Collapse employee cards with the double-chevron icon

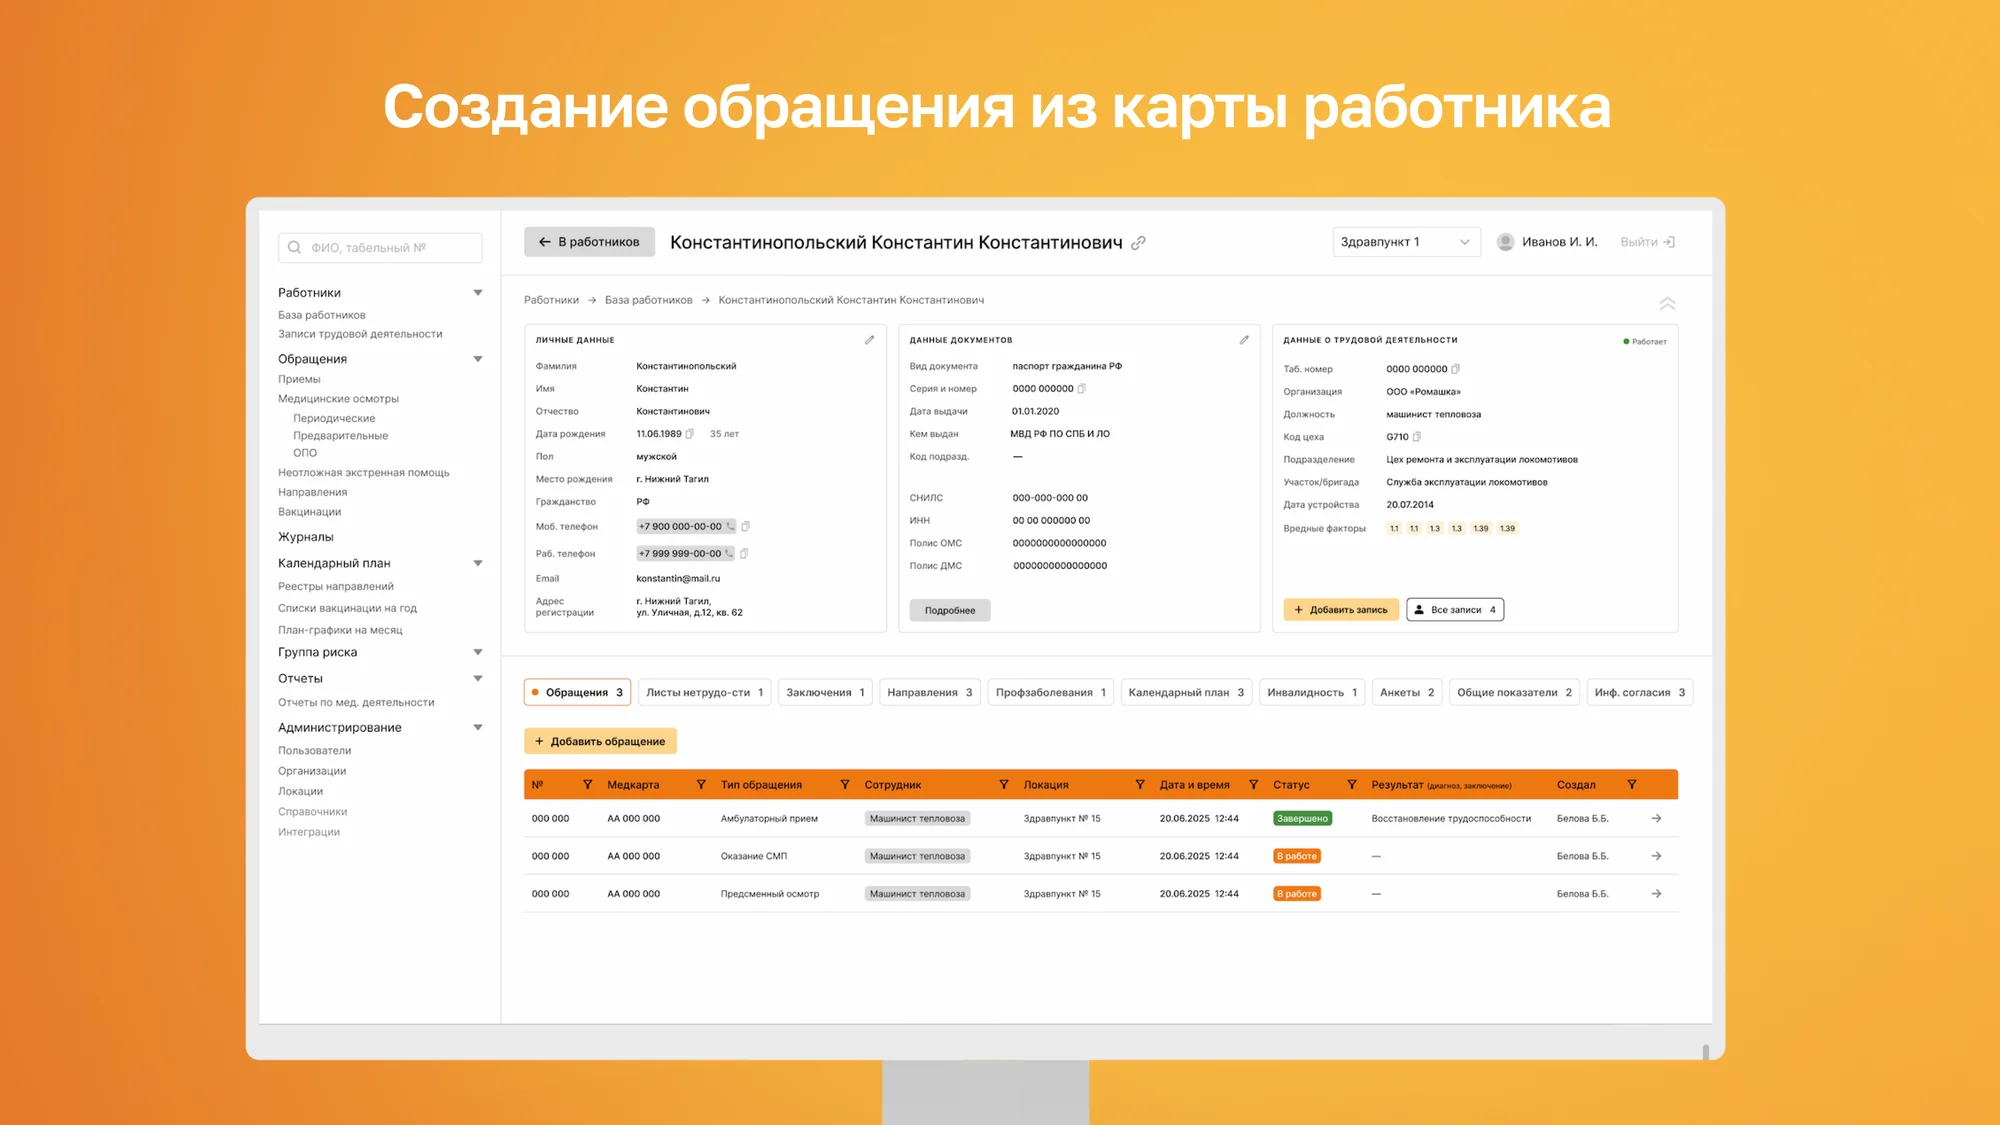(x=1667, y=302)
